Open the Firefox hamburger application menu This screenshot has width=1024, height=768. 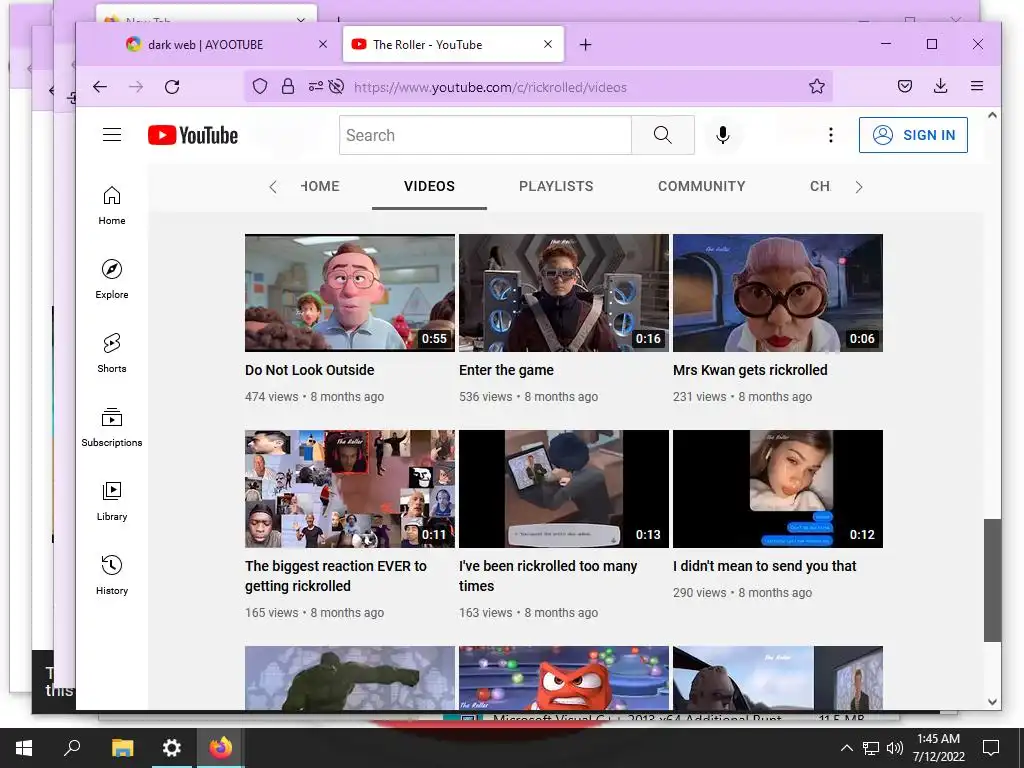point(977,86)
